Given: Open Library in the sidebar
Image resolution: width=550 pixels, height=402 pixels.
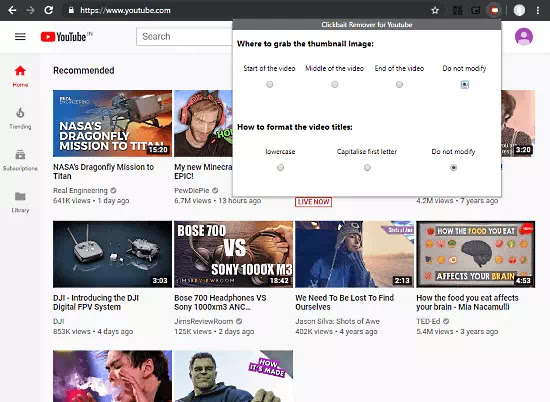Looking at the screenshot, I should [20, 202].
